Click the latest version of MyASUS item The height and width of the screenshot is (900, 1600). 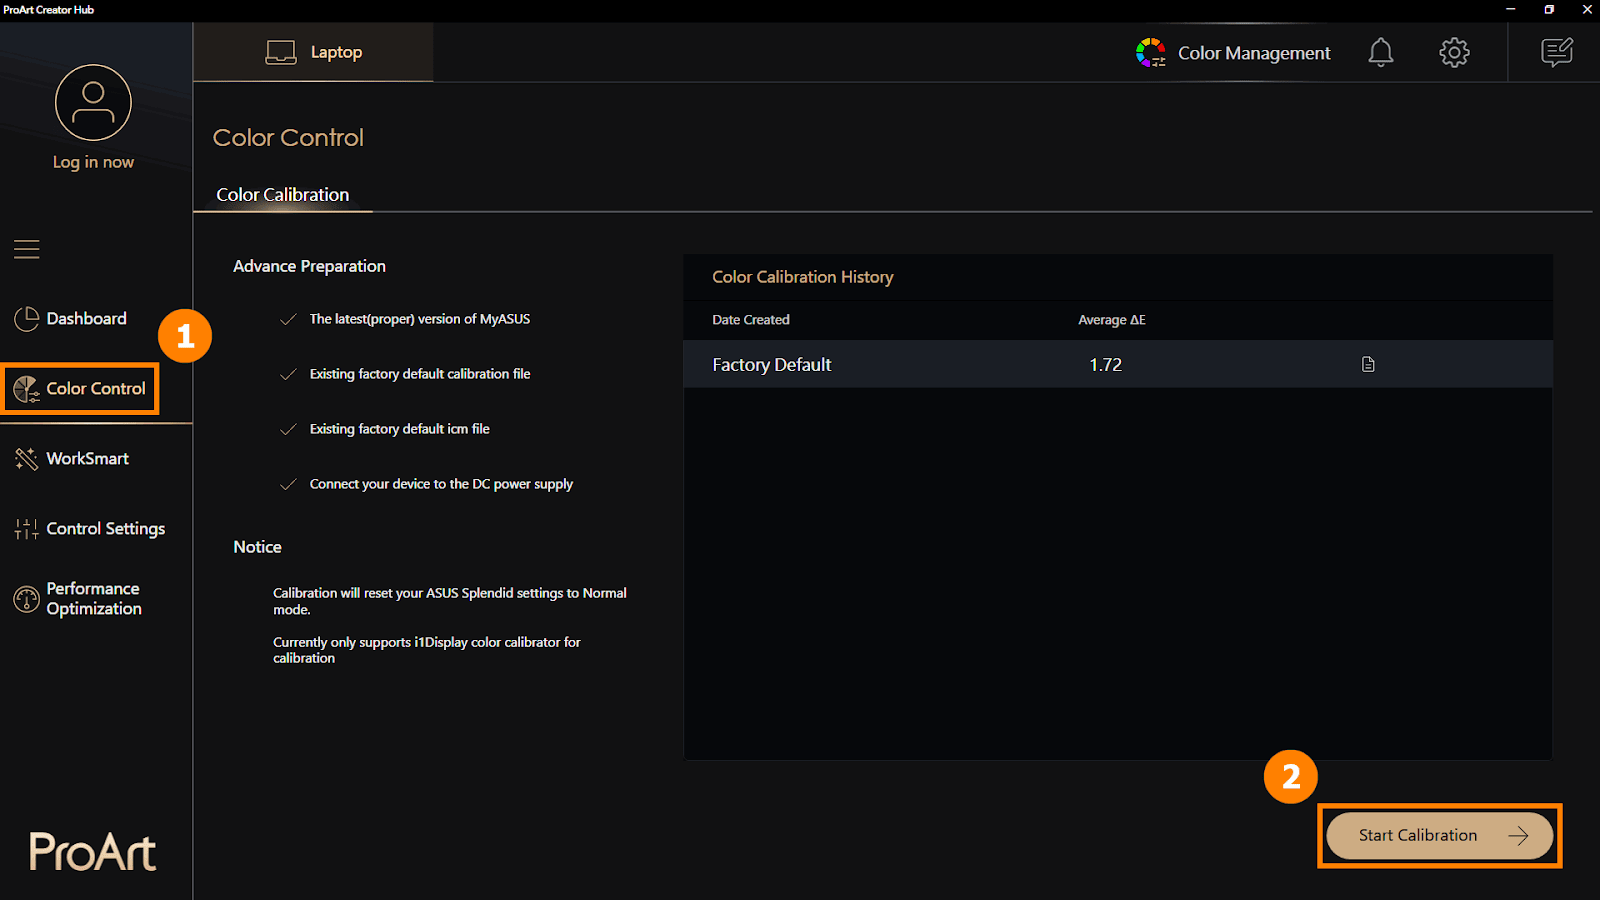pos(420,319)
